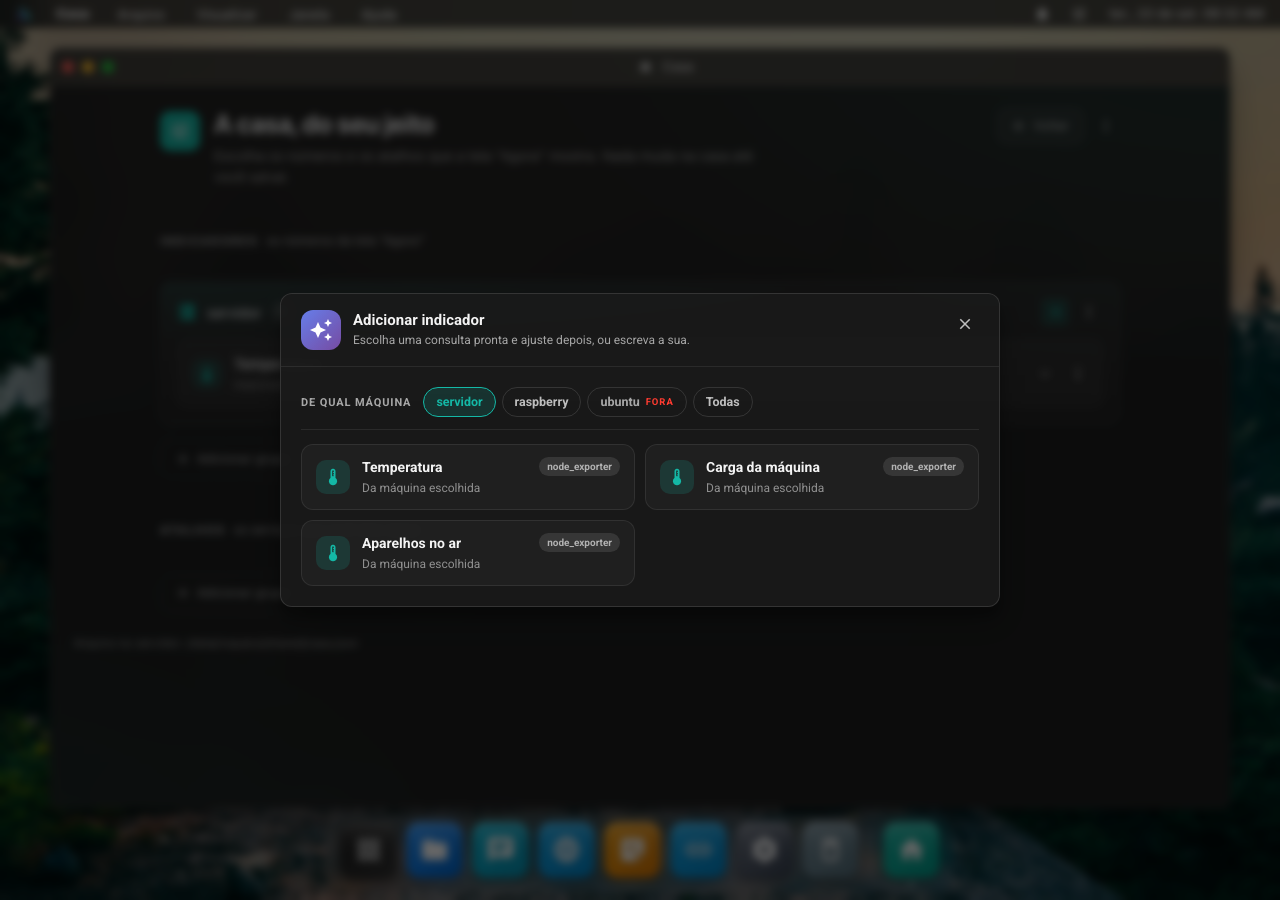Launch the green home app in the dock
Image resolution: width=1280 pixels, height=900 pixels.
click(x=911, y=850)
